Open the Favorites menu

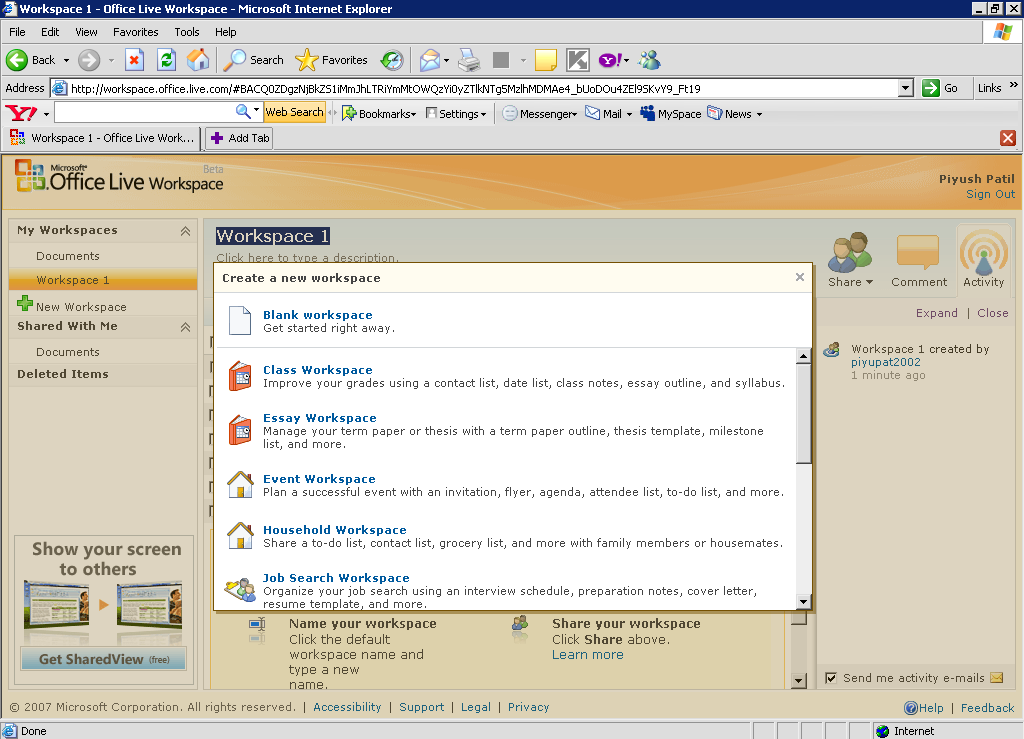[x=136, y=32]
